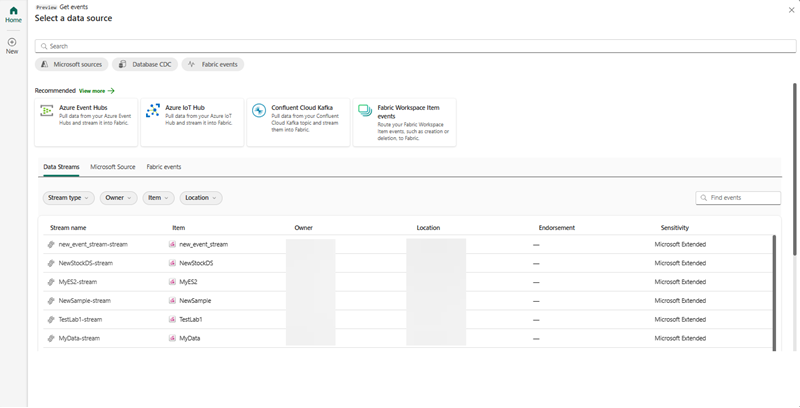Click stream icon beside TestLab1-stream

(x=51, y=320)
